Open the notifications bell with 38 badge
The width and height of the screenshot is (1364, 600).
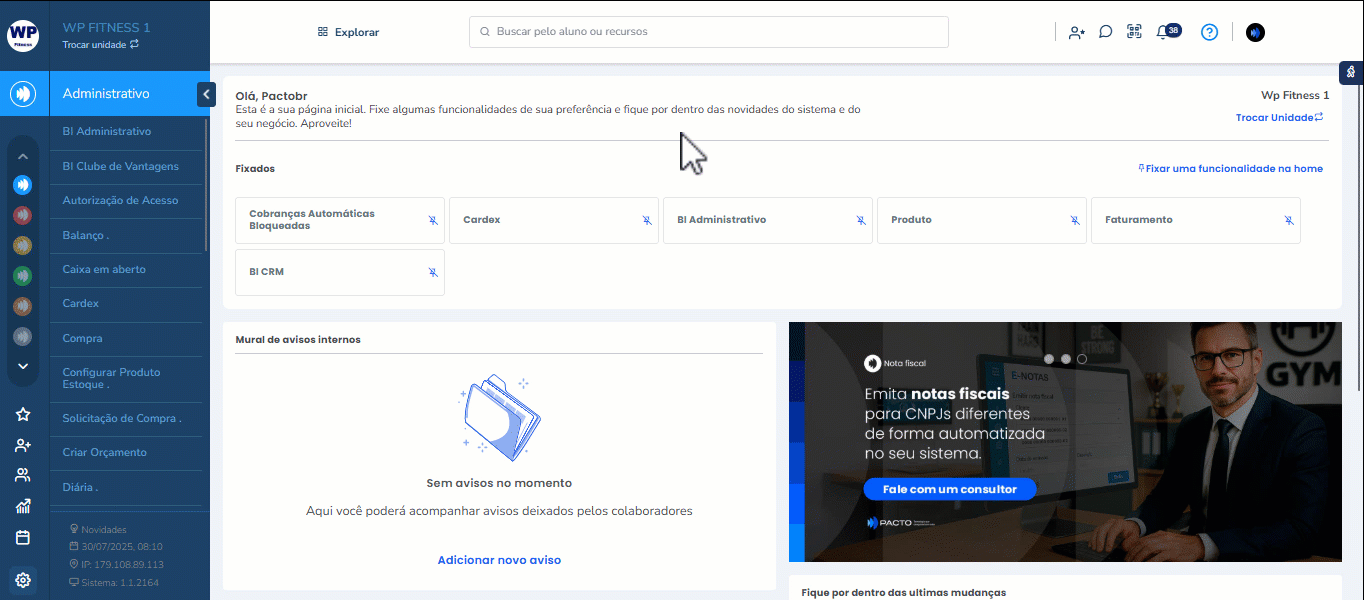1164,32
